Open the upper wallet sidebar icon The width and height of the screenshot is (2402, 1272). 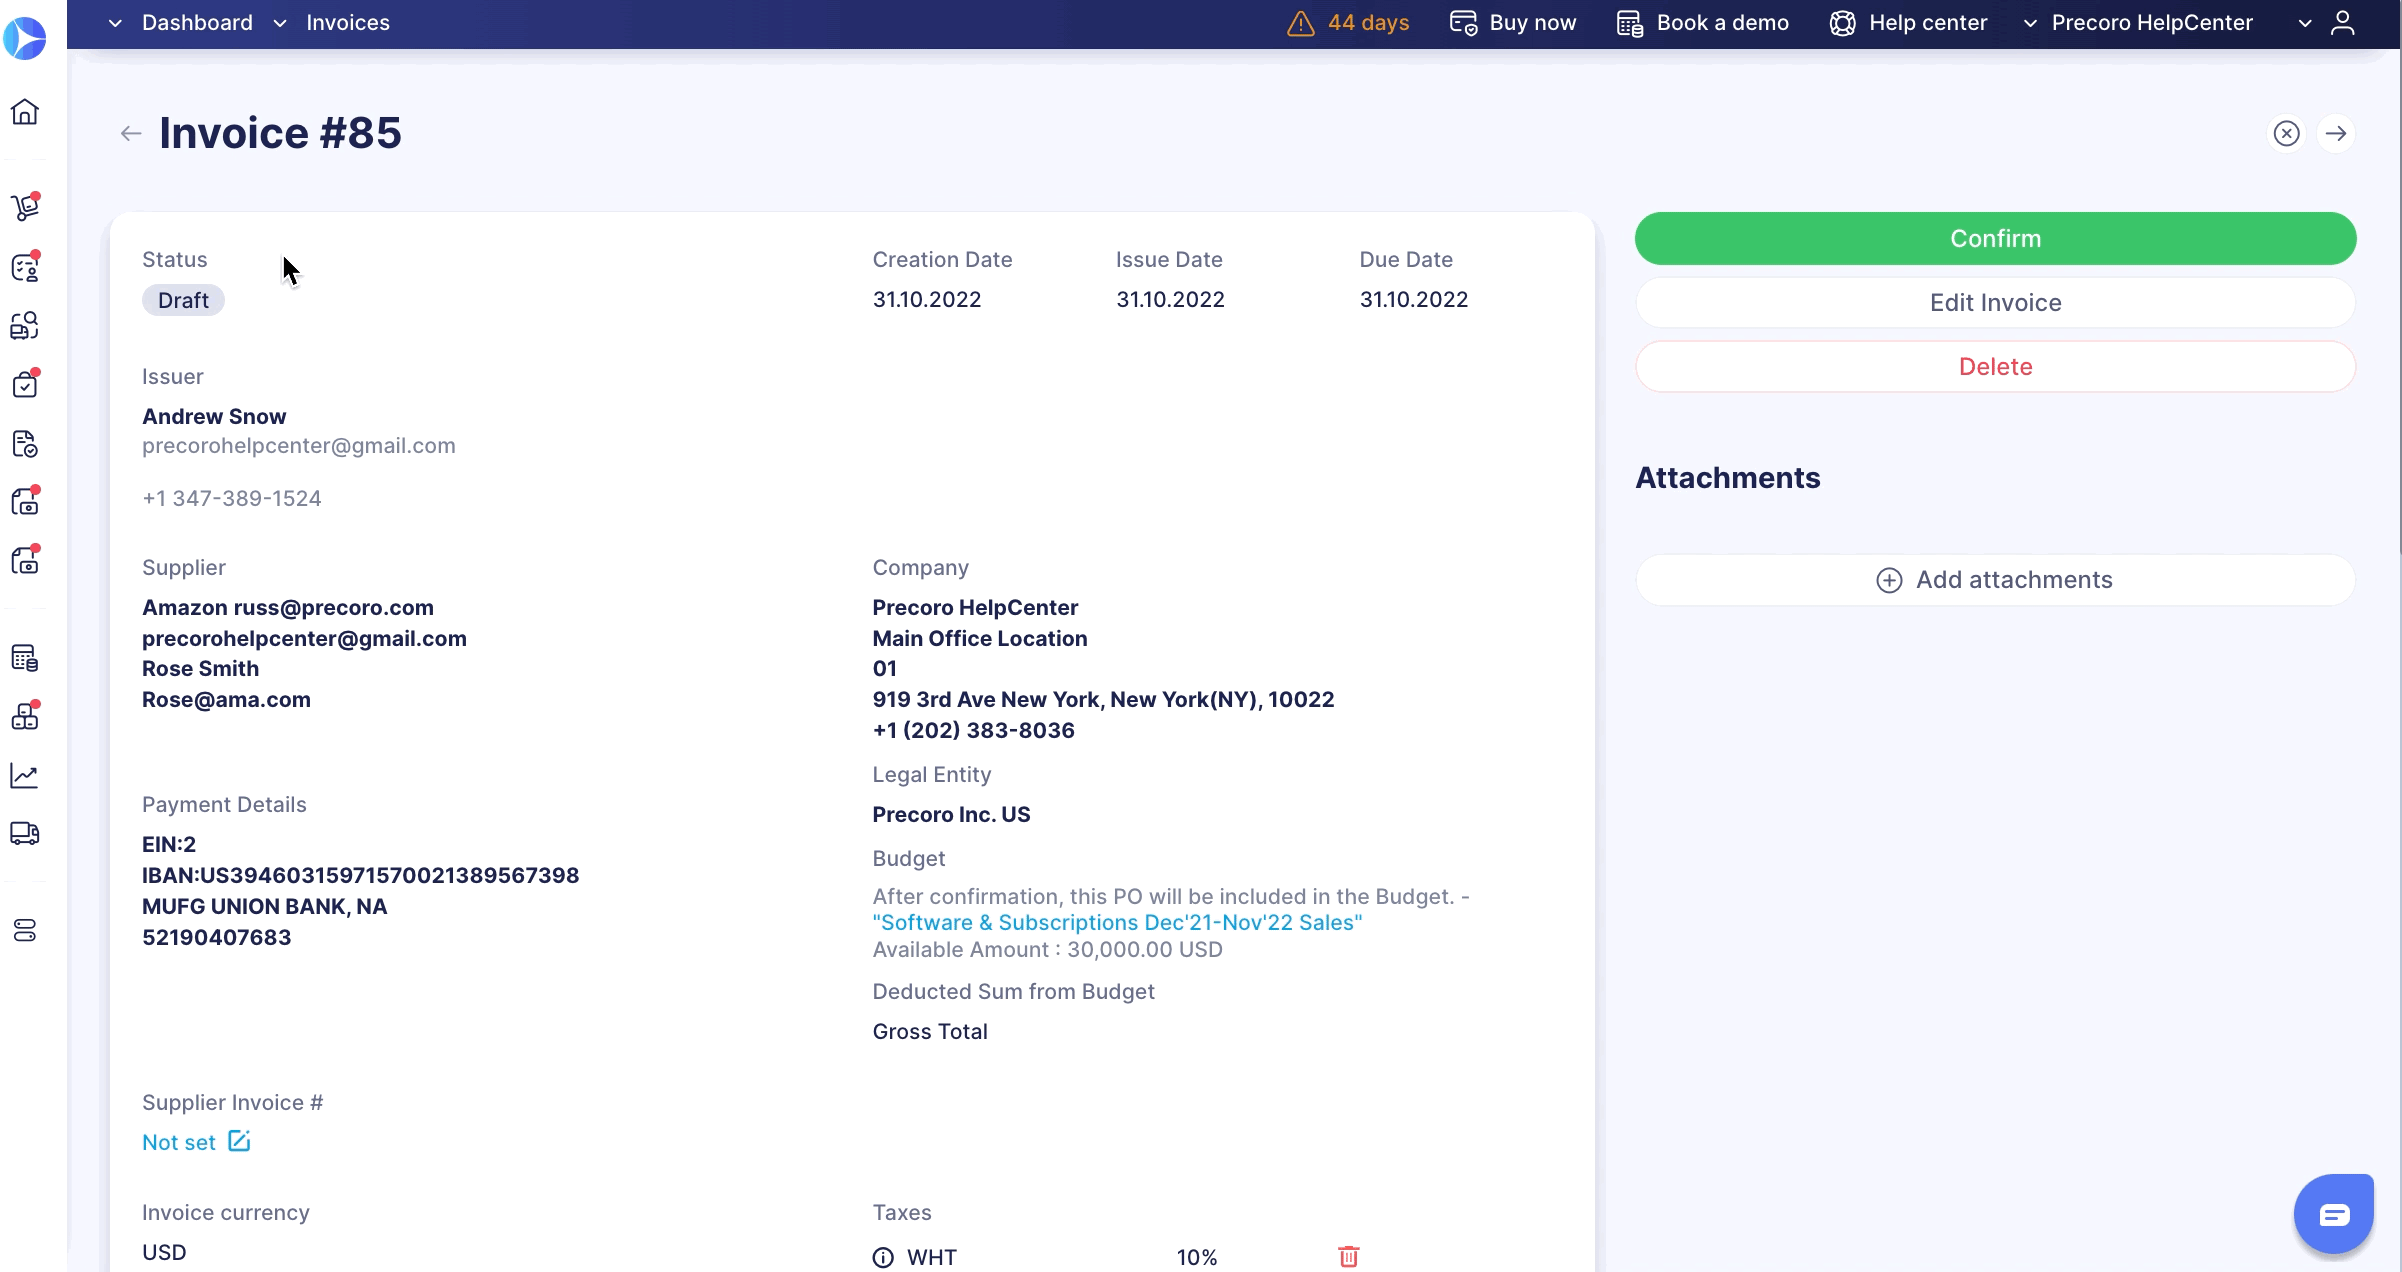click(x=25, y=502)
